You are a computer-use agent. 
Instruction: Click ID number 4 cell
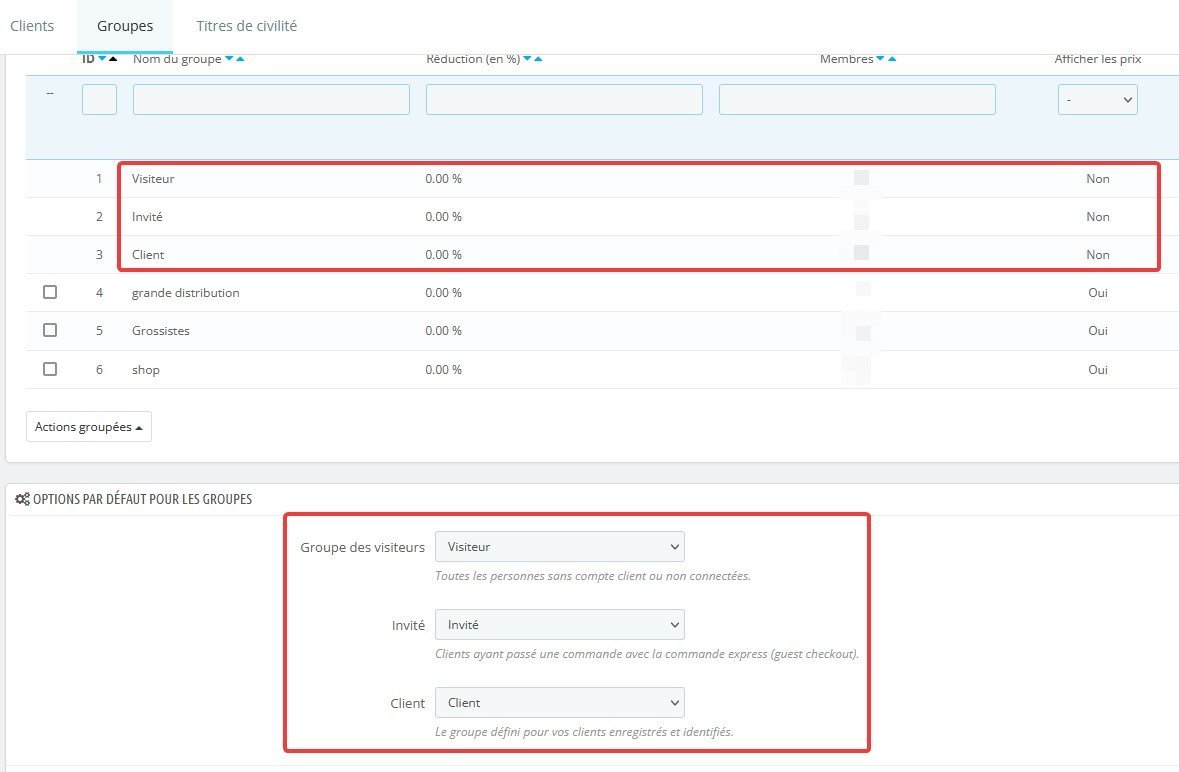click(99, 293)
